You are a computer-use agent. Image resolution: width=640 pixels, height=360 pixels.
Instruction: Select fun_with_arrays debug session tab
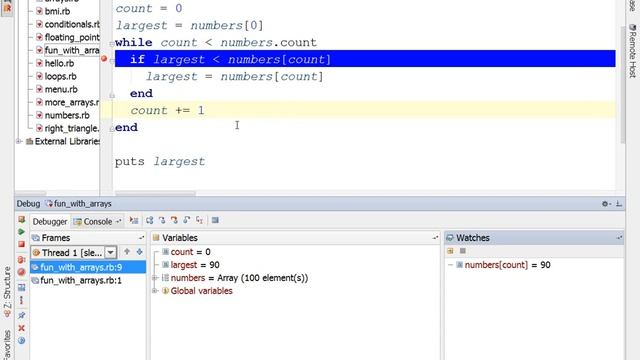[78, 204]
